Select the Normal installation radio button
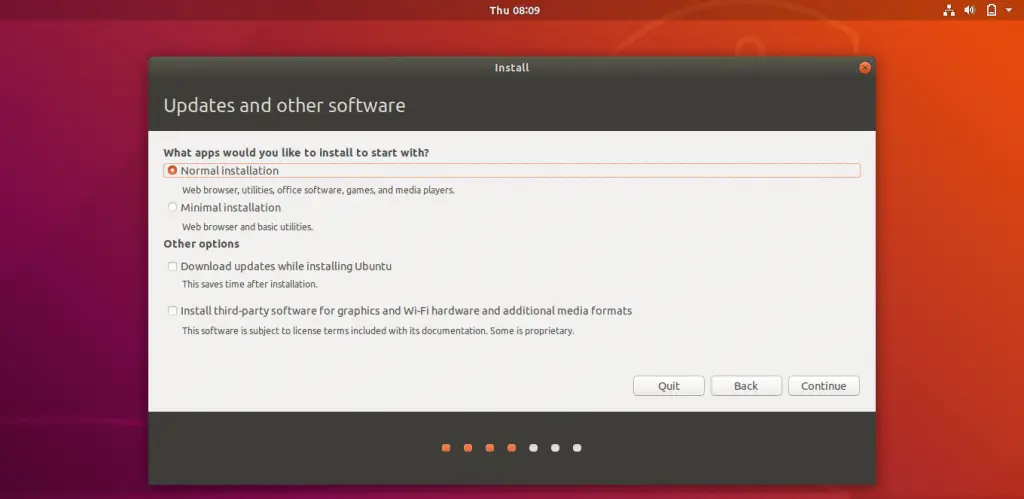The width and height of the screenshot is (1024, 499). (x=172, y=170)
